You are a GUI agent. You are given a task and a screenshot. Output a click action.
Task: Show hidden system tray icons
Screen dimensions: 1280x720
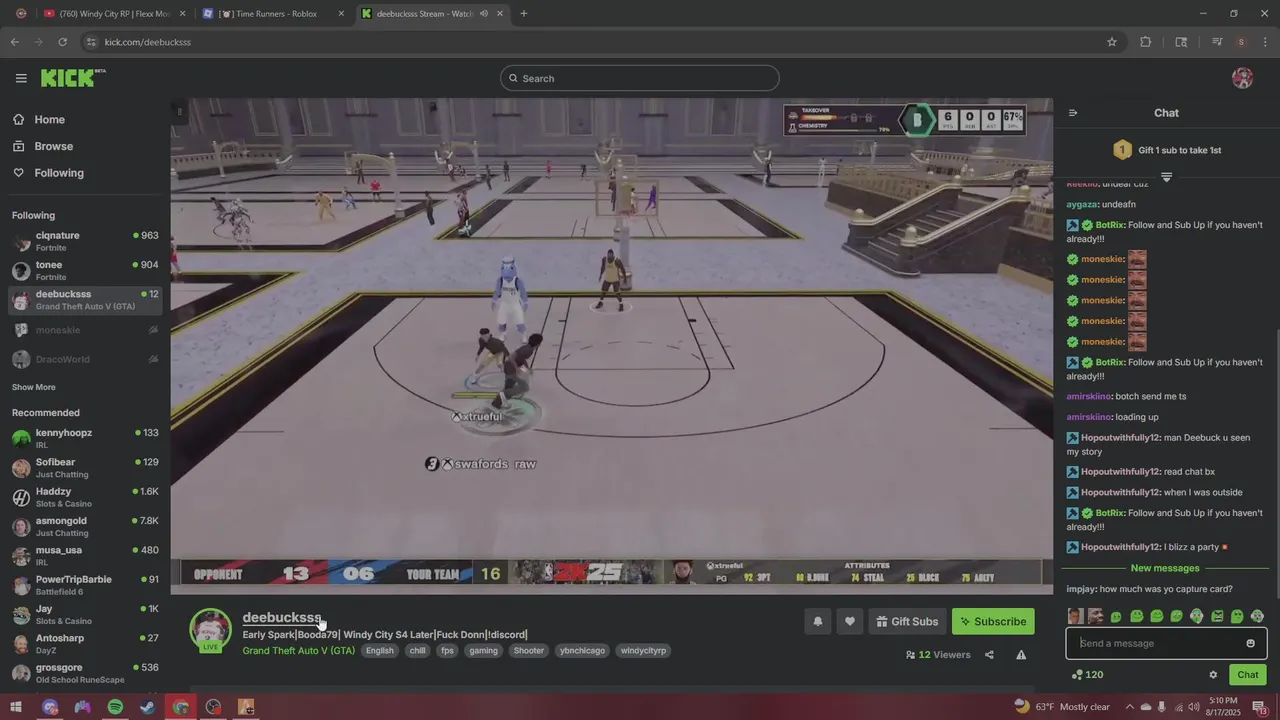[x=1128, y=707]
